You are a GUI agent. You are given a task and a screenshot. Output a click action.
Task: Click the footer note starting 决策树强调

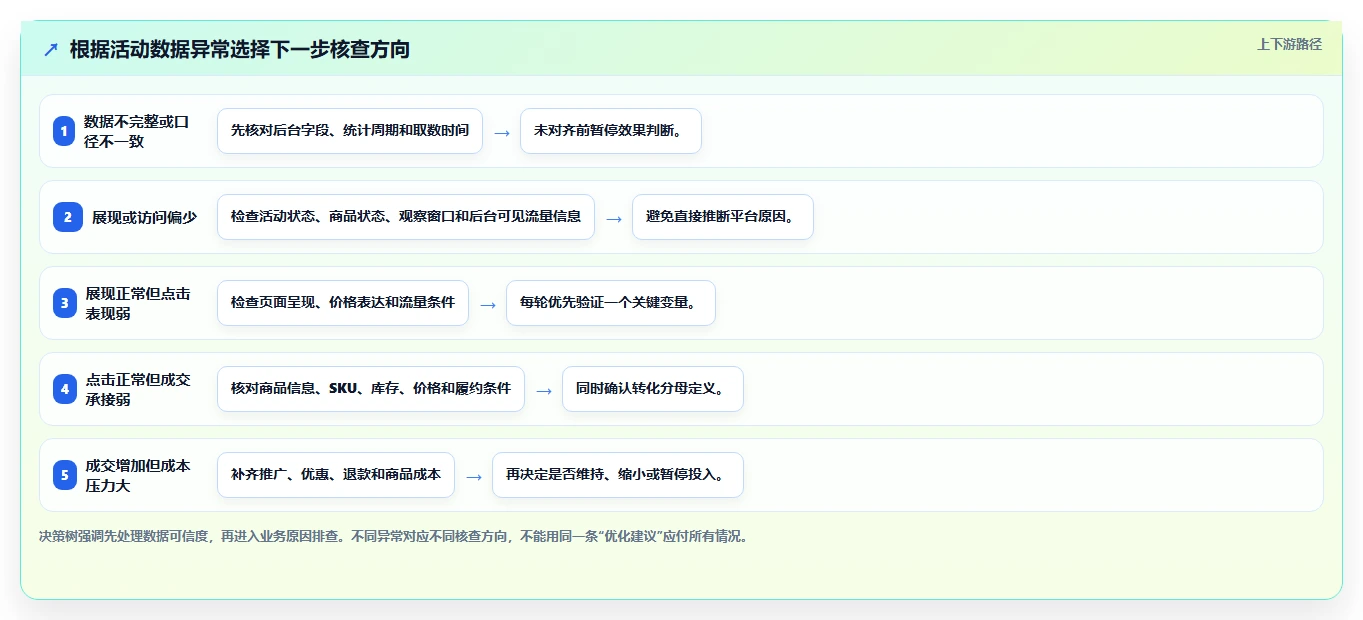393,536
